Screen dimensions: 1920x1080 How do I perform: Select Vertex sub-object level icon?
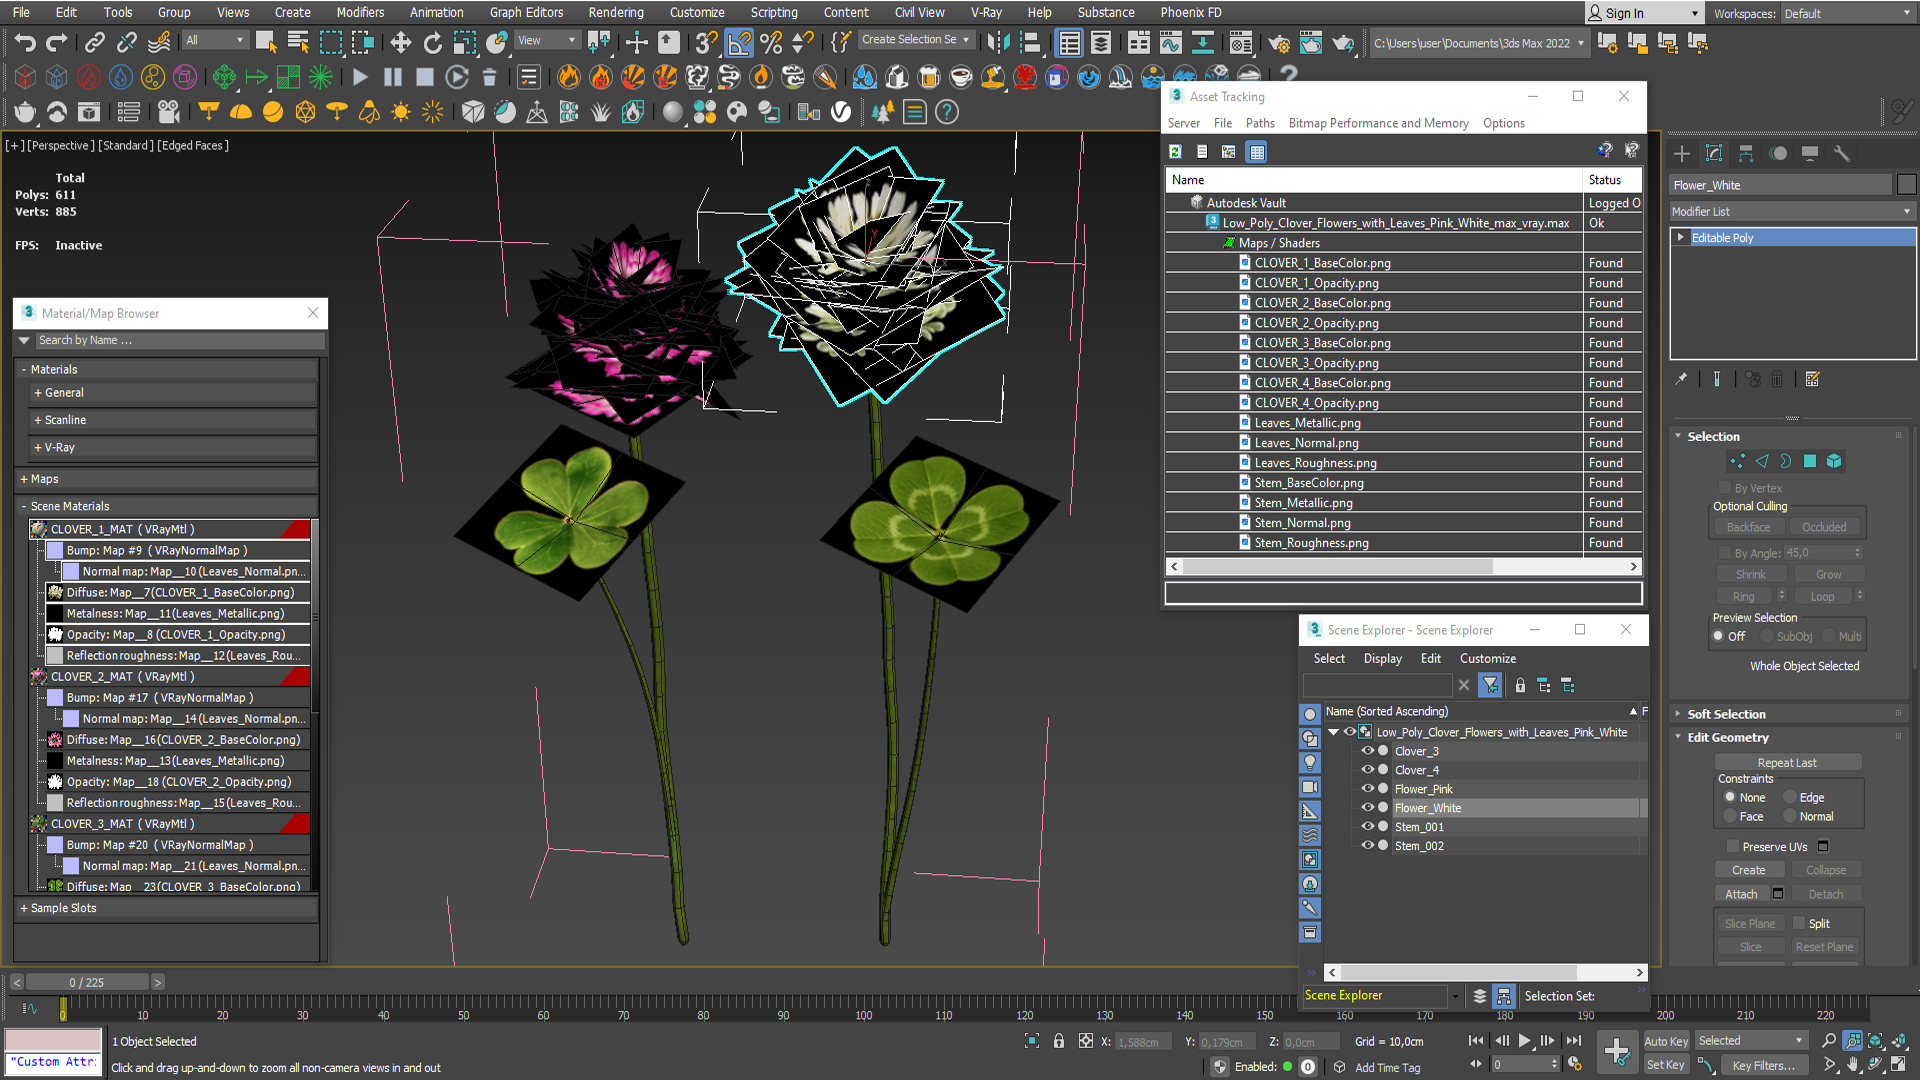point(1737,461)
